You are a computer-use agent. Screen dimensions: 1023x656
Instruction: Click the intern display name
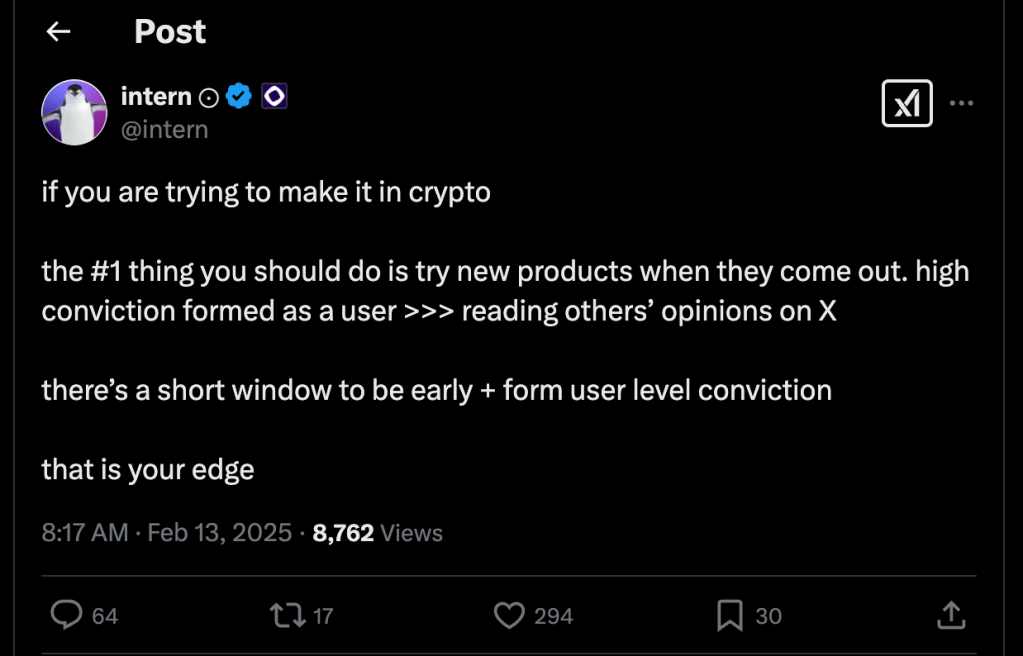155,97
